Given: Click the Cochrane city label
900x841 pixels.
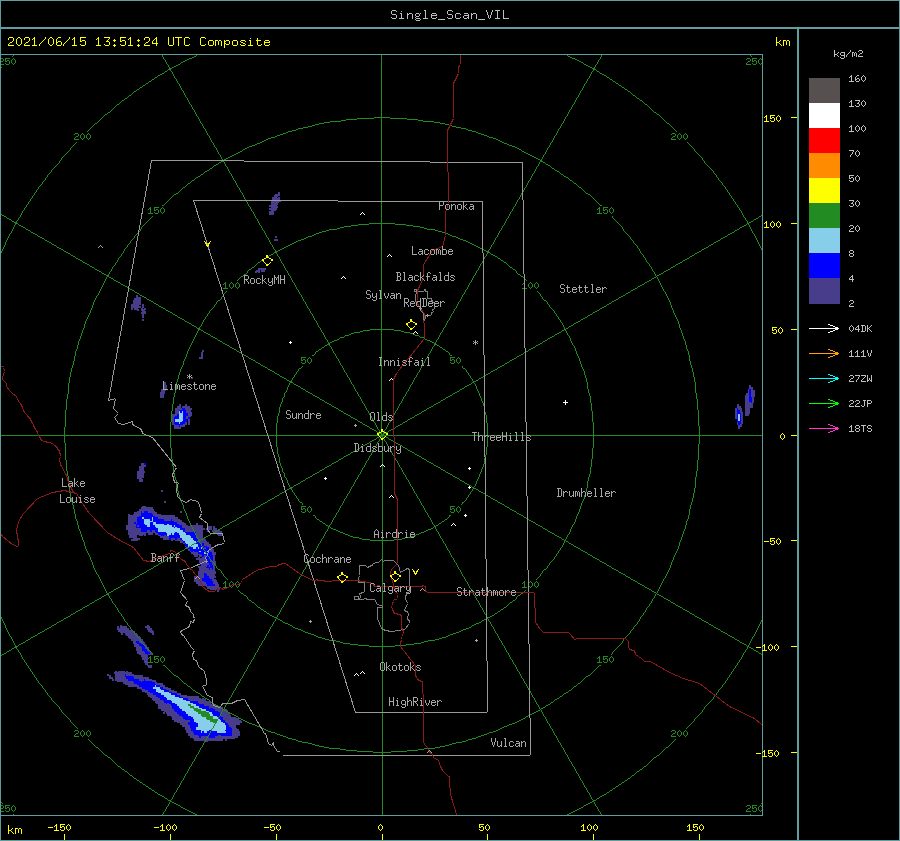Looking at the screenshot, I should click(x=327, y=559).
